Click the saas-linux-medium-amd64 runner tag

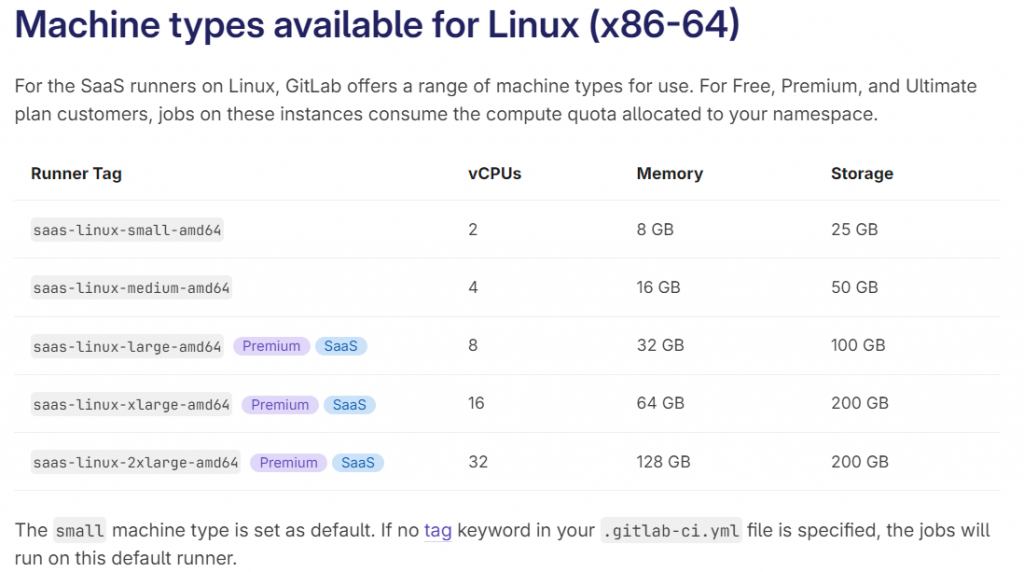point(131,288)
